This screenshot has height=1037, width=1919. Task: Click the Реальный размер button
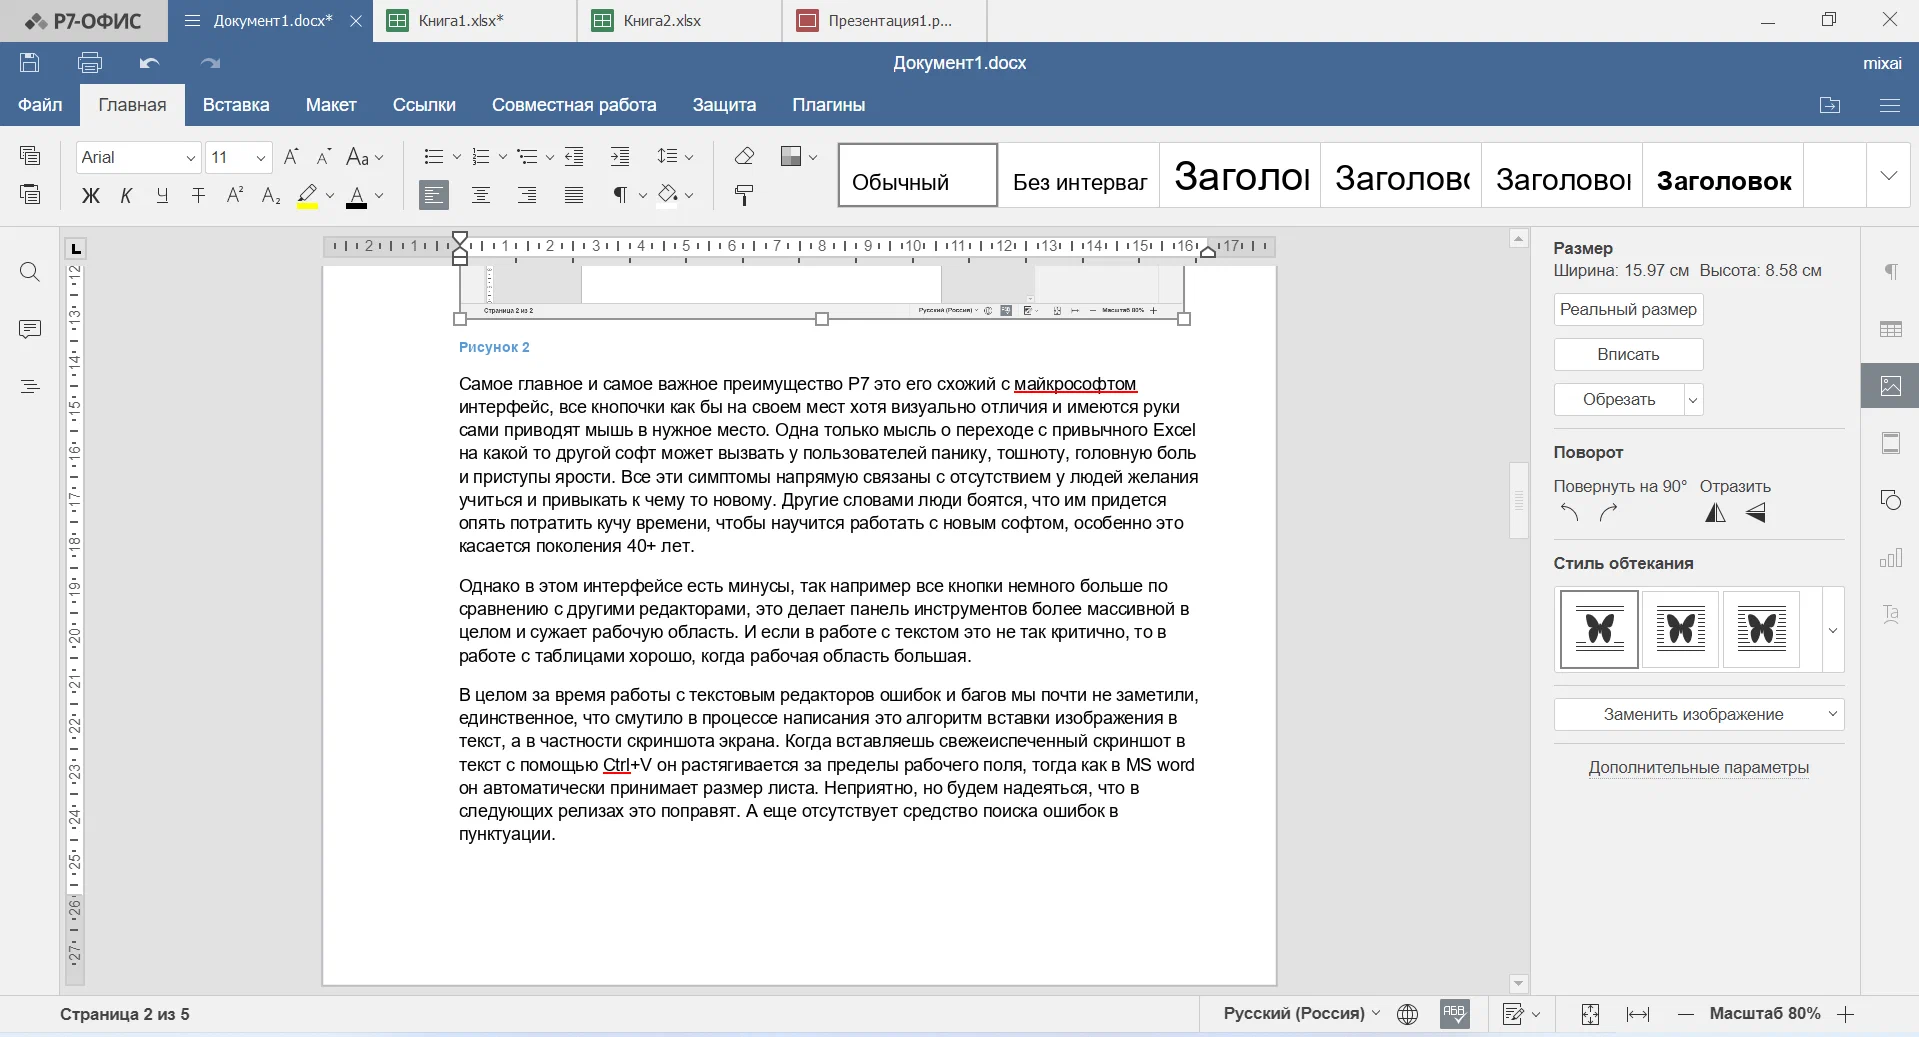coord(1628,309)
